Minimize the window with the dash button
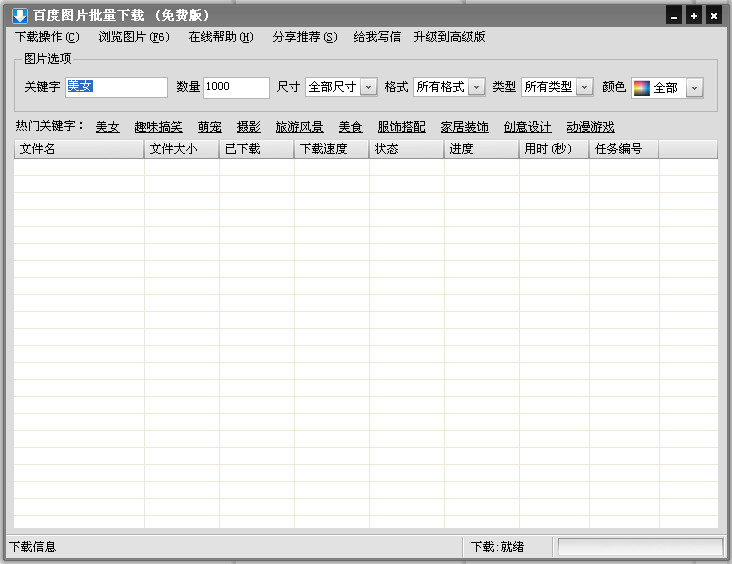The height and width of the screenshot is (564, 732). coord(674,16)
